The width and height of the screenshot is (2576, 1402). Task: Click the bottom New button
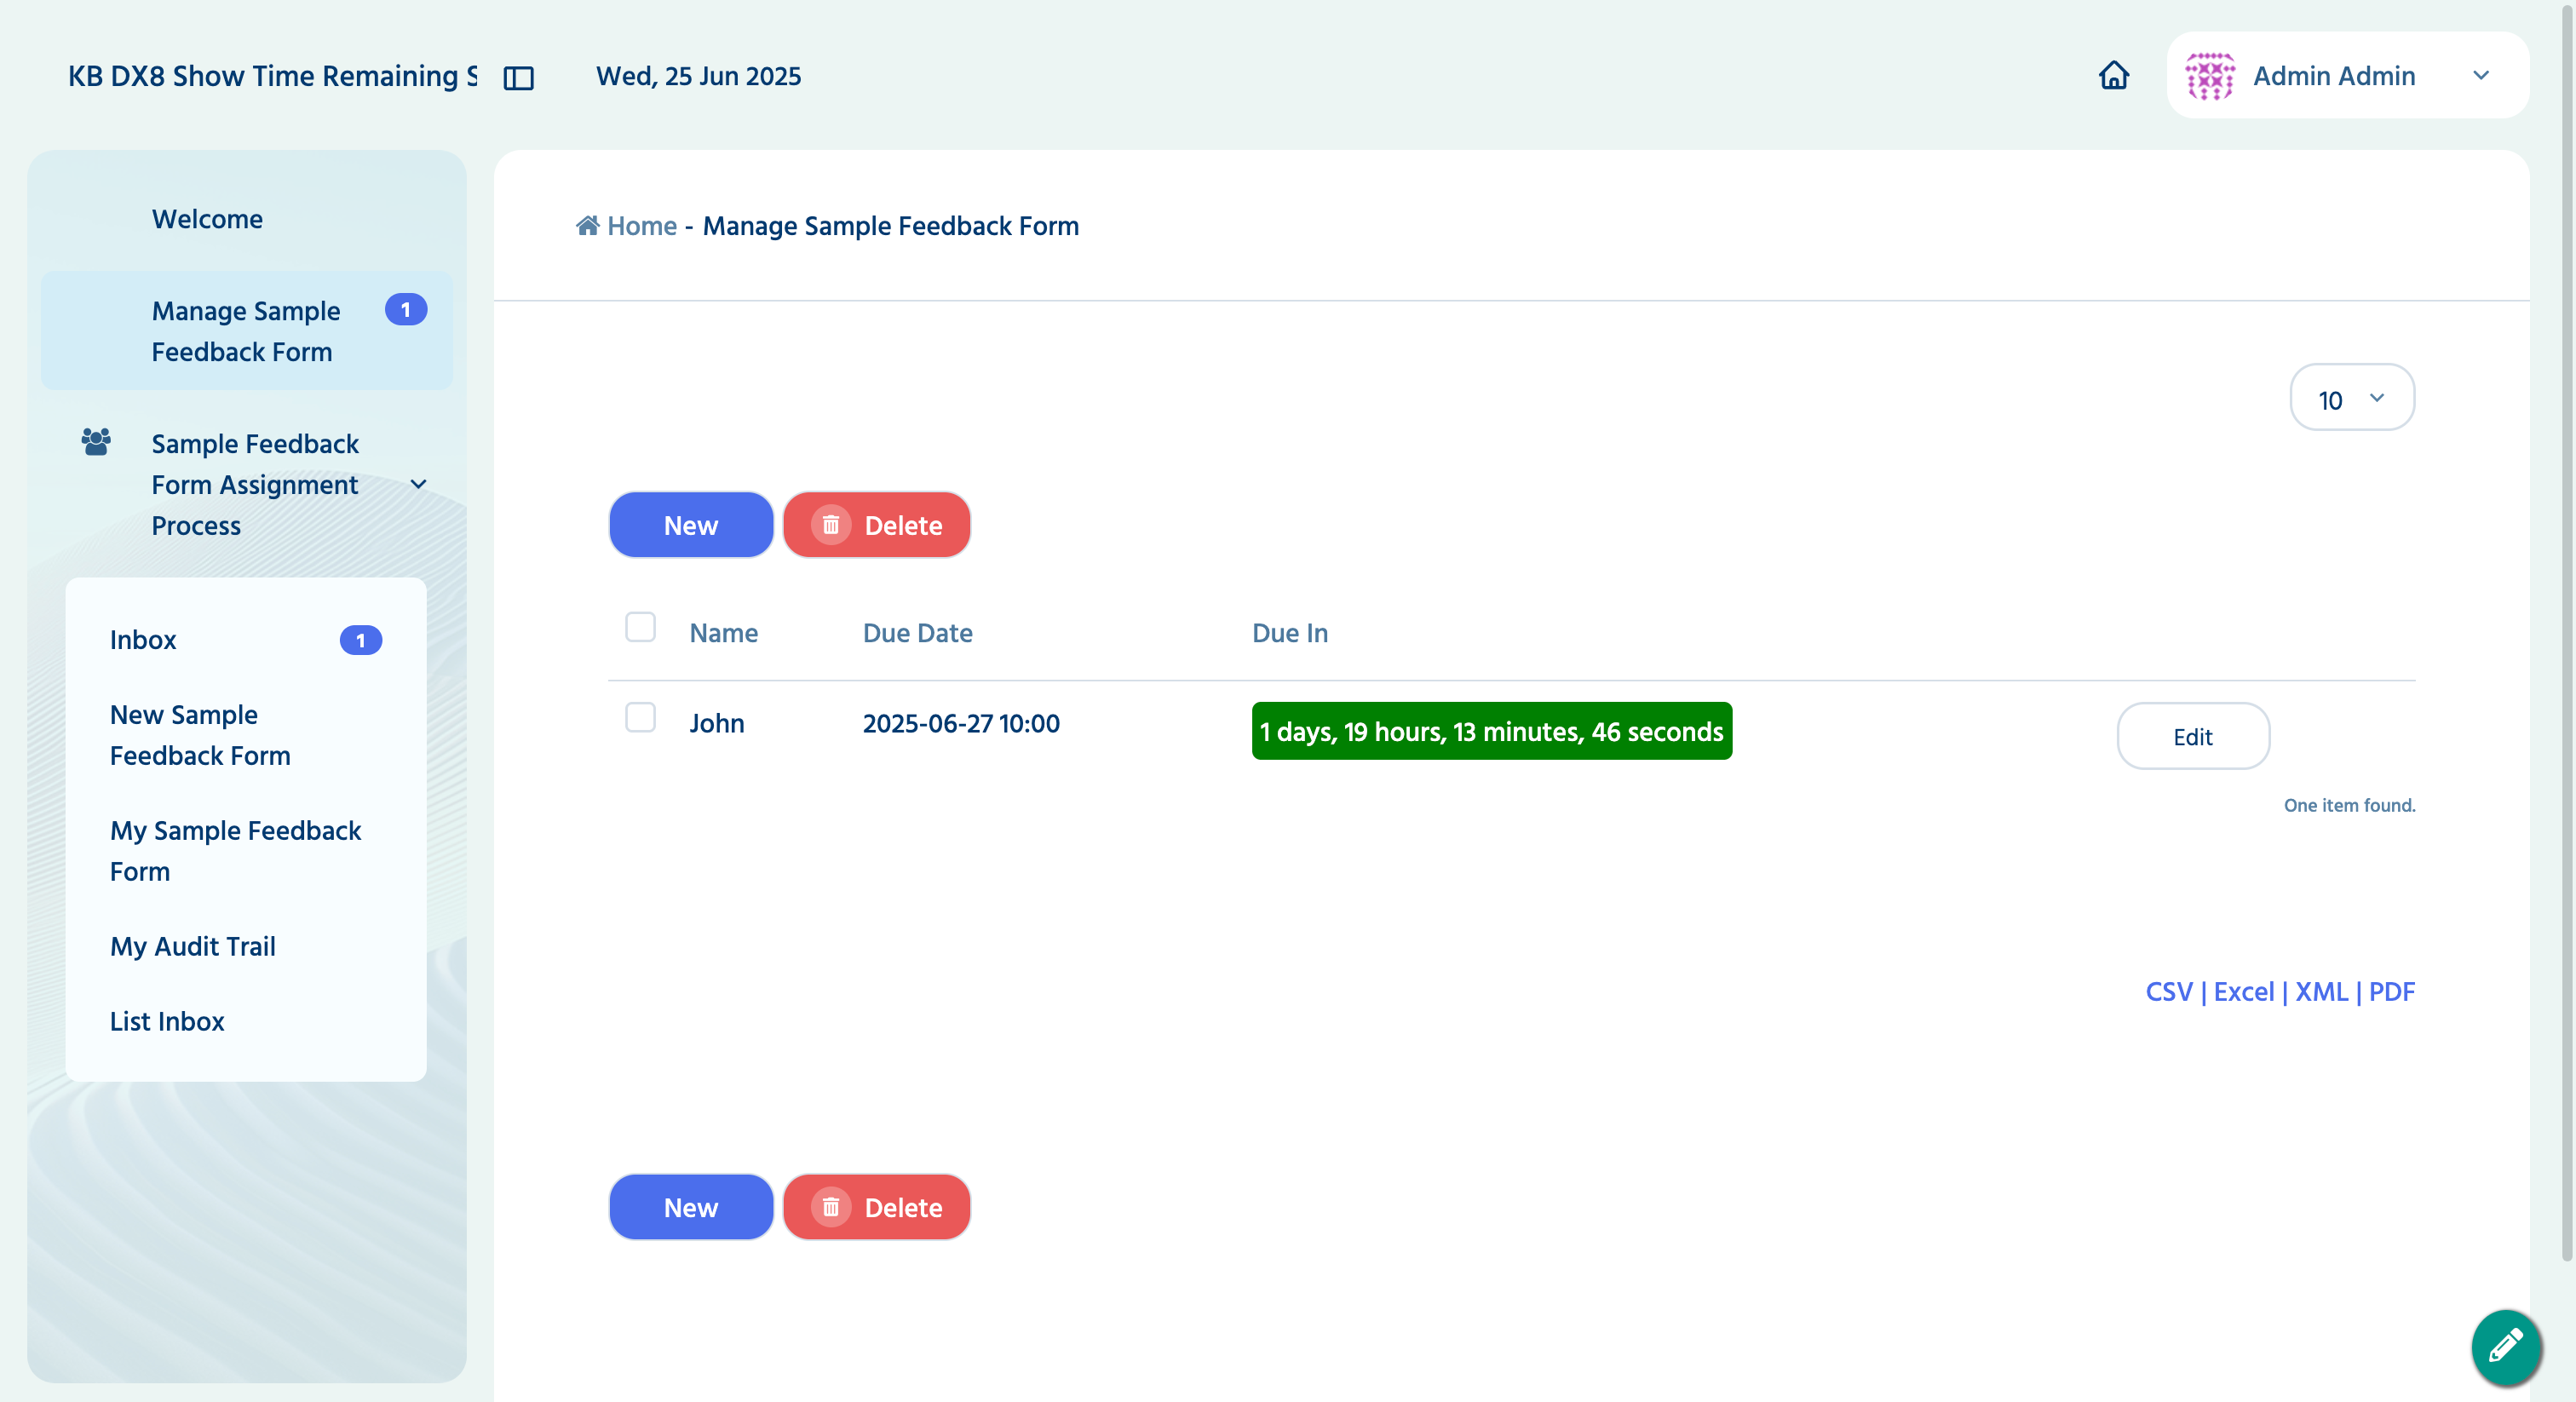(691, 1207)
